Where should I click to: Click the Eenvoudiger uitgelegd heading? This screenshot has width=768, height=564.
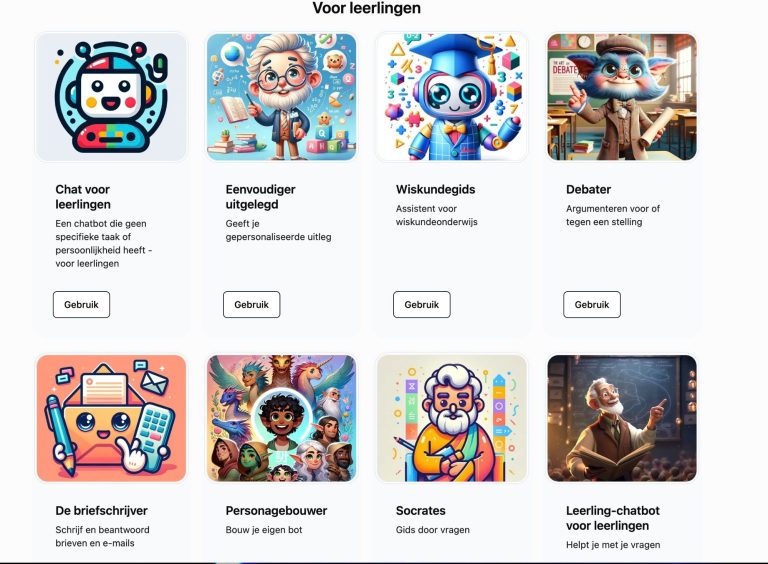click(261, 197)
